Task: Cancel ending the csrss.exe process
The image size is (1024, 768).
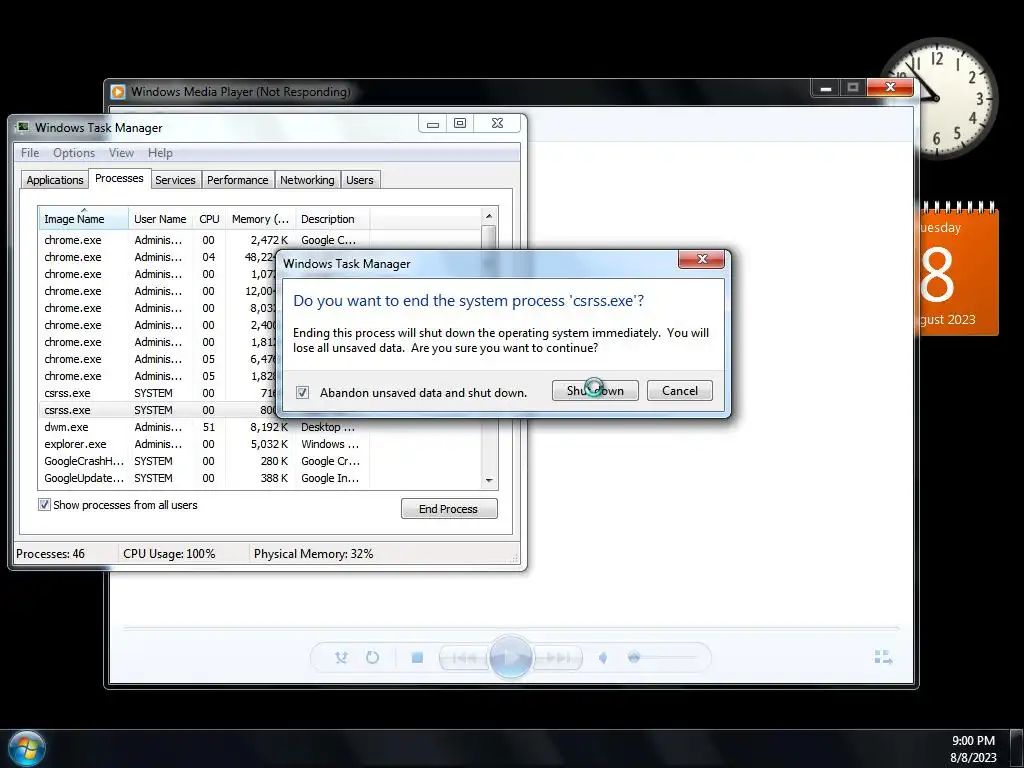Action: coord(679,391)
